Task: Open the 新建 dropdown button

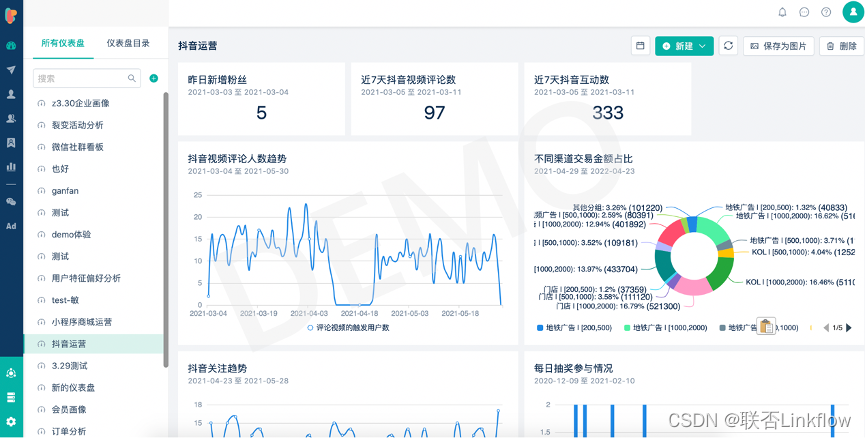Action: [x=684, y=46]
